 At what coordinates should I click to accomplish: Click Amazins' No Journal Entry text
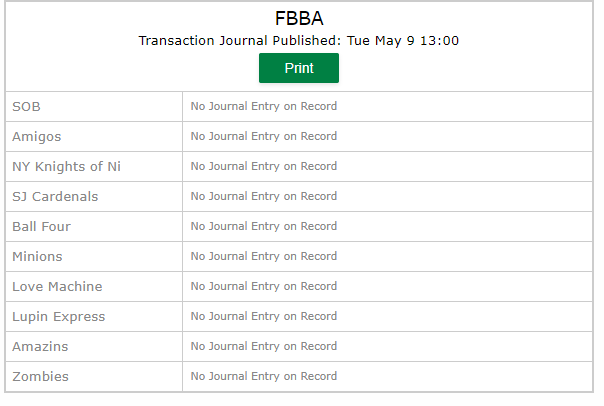pyautogui.click(x=264, y=346)
